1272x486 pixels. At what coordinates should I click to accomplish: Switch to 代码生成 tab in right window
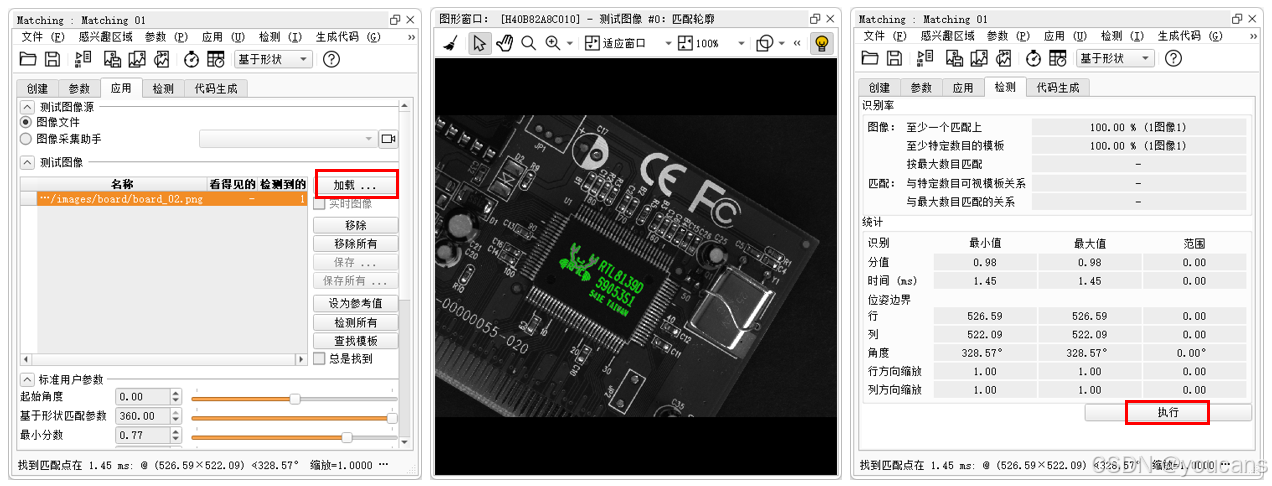coord(1058,88)
